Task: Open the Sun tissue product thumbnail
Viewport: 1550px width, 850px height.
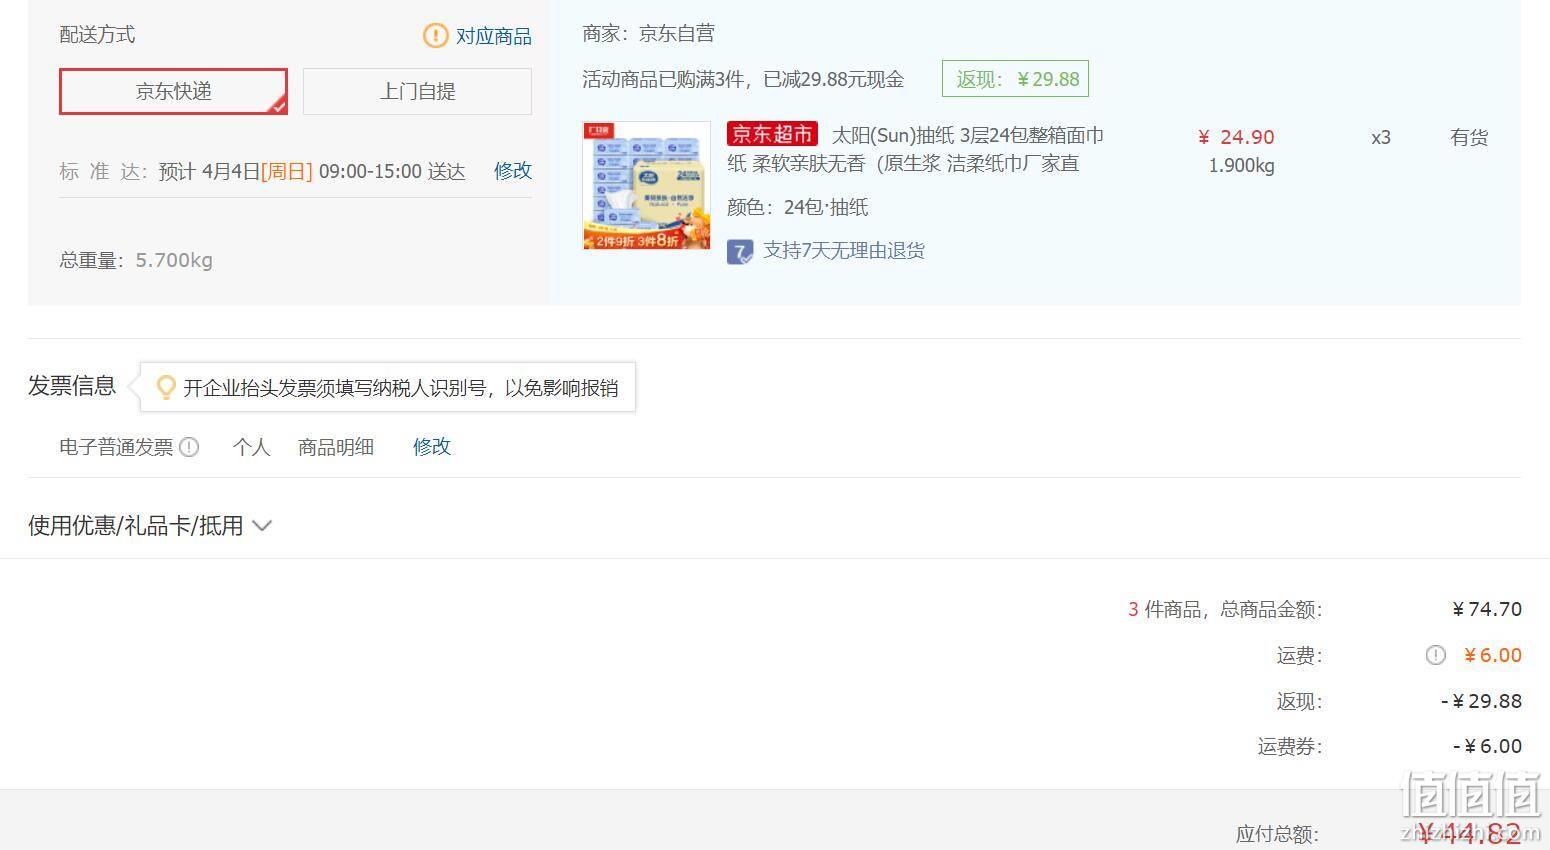Action: (647, 186)
